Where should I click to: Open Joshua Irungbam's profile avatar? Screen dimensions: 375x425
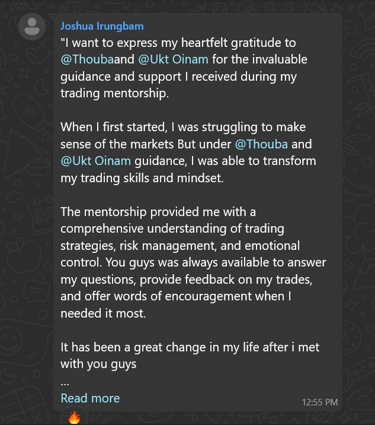[32, 27]
